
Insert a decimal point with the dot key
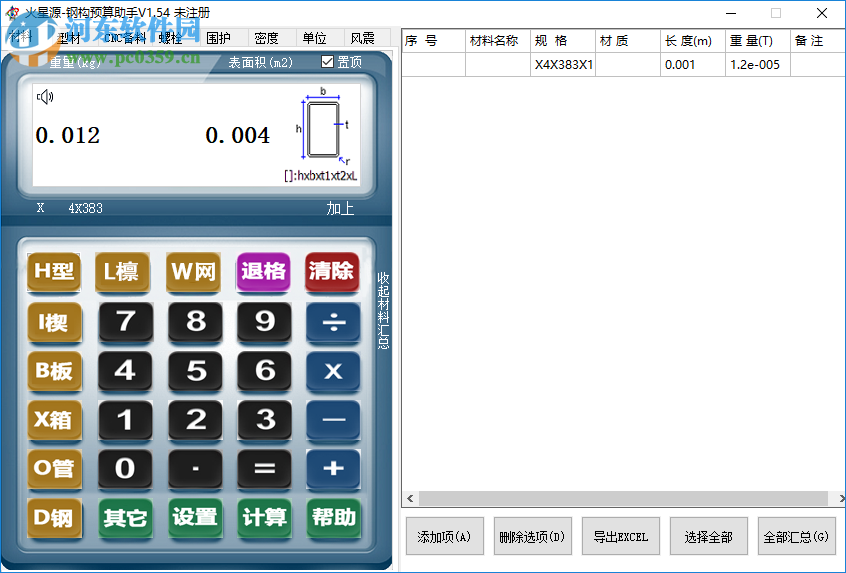(195, 468)
